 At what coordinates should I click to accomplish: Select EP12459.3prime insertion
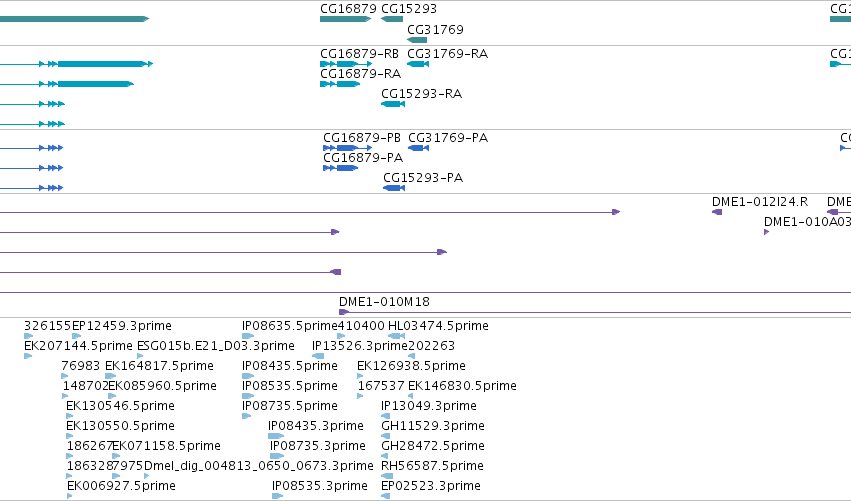tap(77, 337)
